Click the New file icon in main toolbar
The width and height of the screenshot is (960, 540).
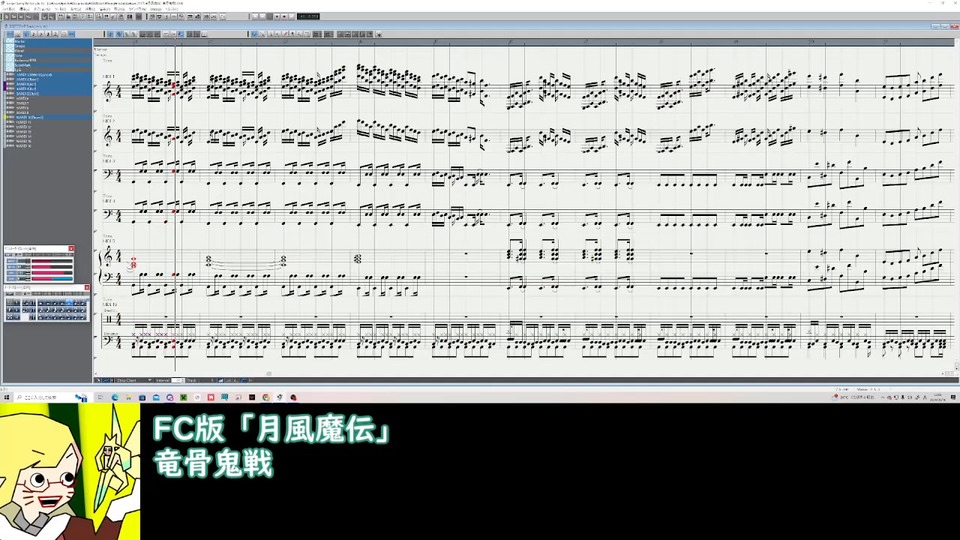pyautogui.click(x=6, y=17)
